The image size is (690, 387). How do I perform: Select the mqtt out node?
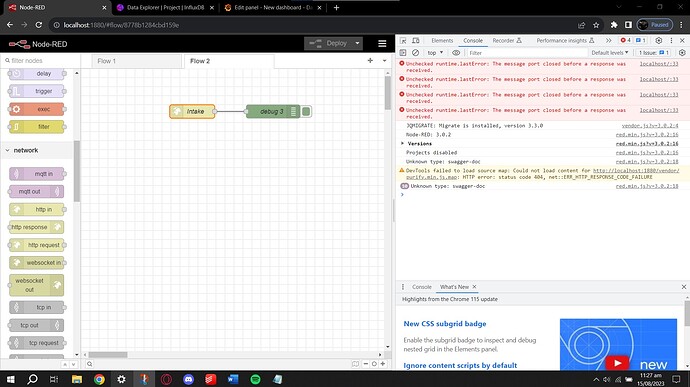click(x=37, y=192)
